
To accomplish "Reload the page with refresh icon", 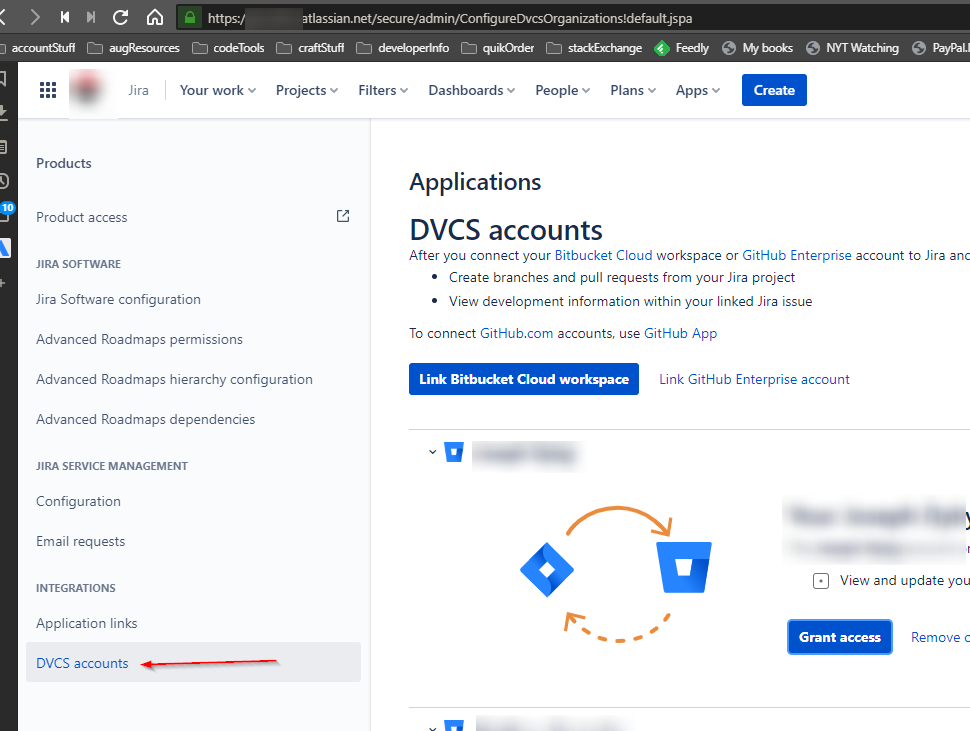I will coord(121,17).
